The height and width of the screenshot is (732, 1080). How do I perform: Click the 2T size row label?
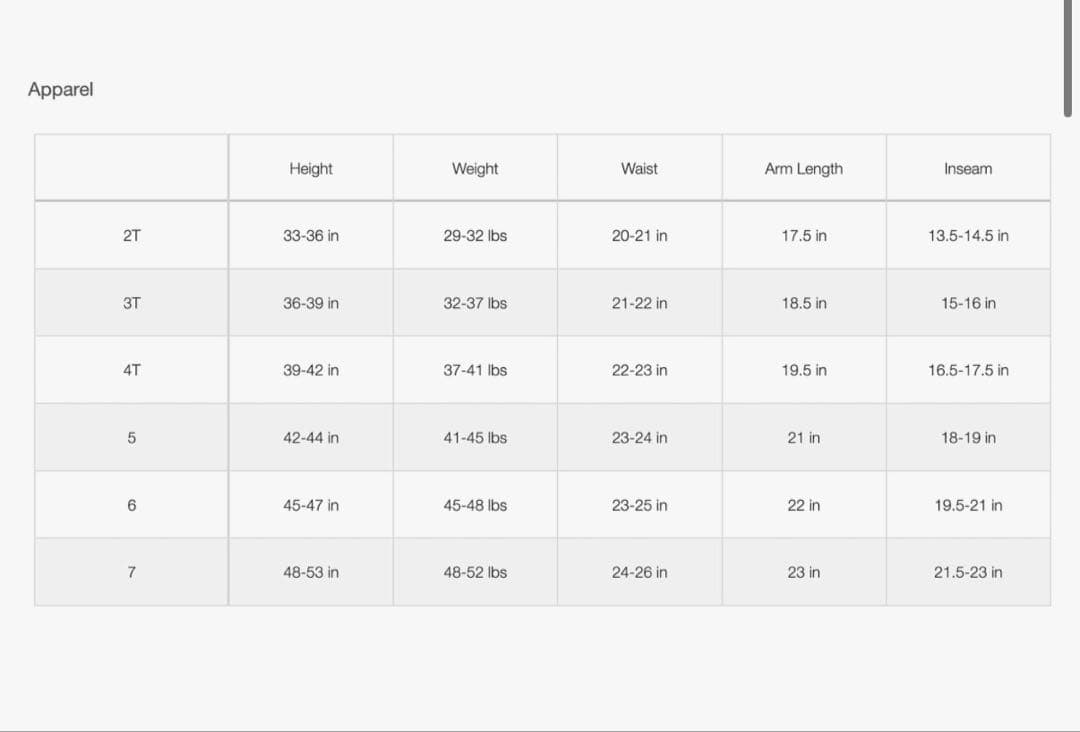pyautogui.click(x=132, y=236)
